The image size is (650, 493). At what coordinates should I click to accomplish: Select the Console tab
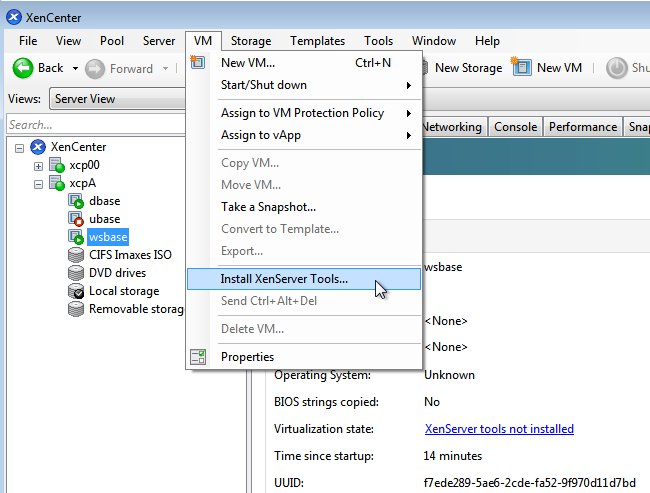click(515, 126)
